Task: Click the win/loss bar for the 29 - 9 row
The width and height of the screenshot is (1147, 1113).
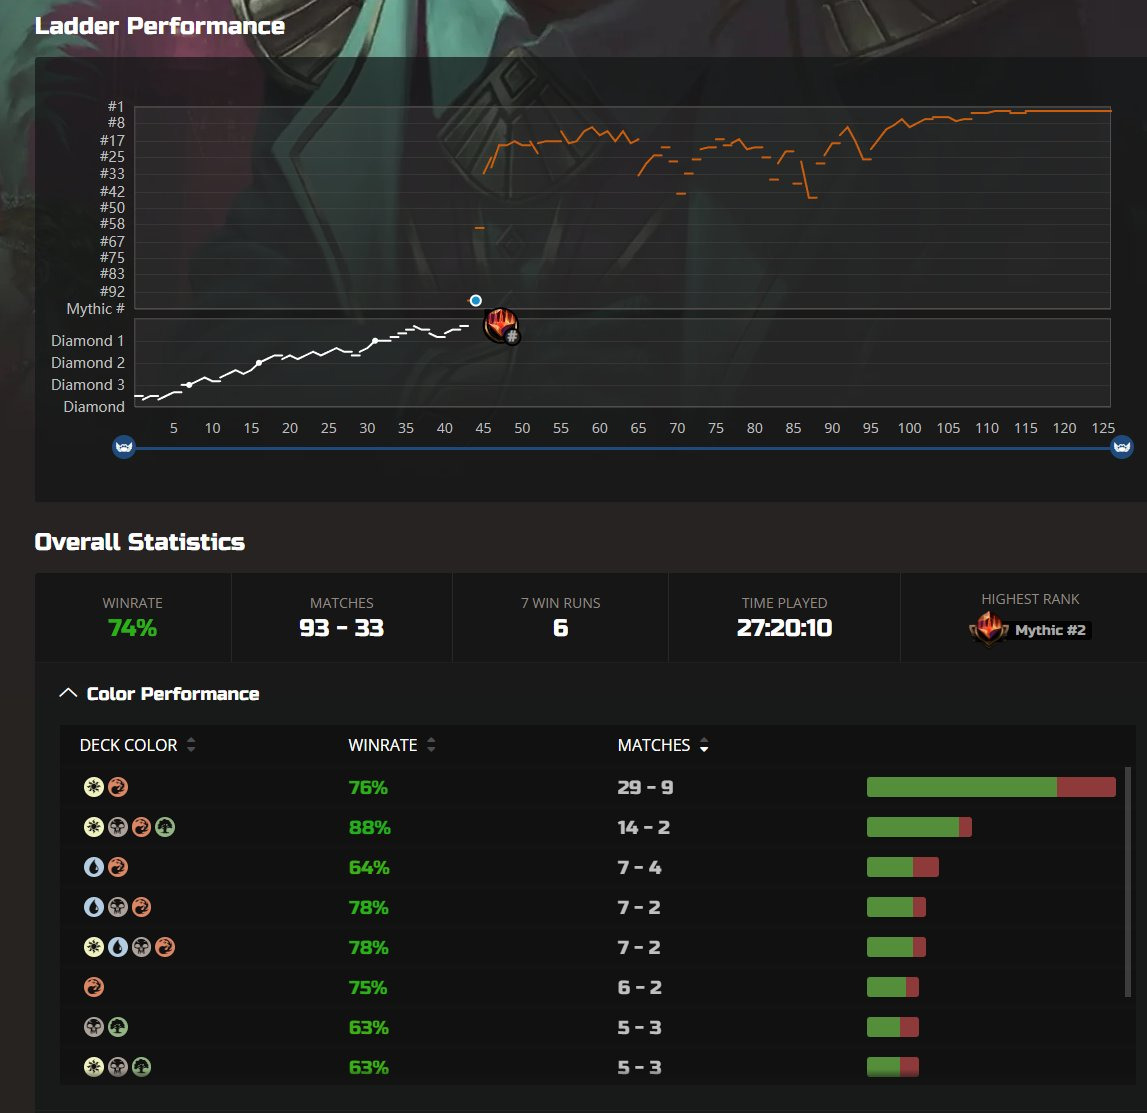Action: 990,787
